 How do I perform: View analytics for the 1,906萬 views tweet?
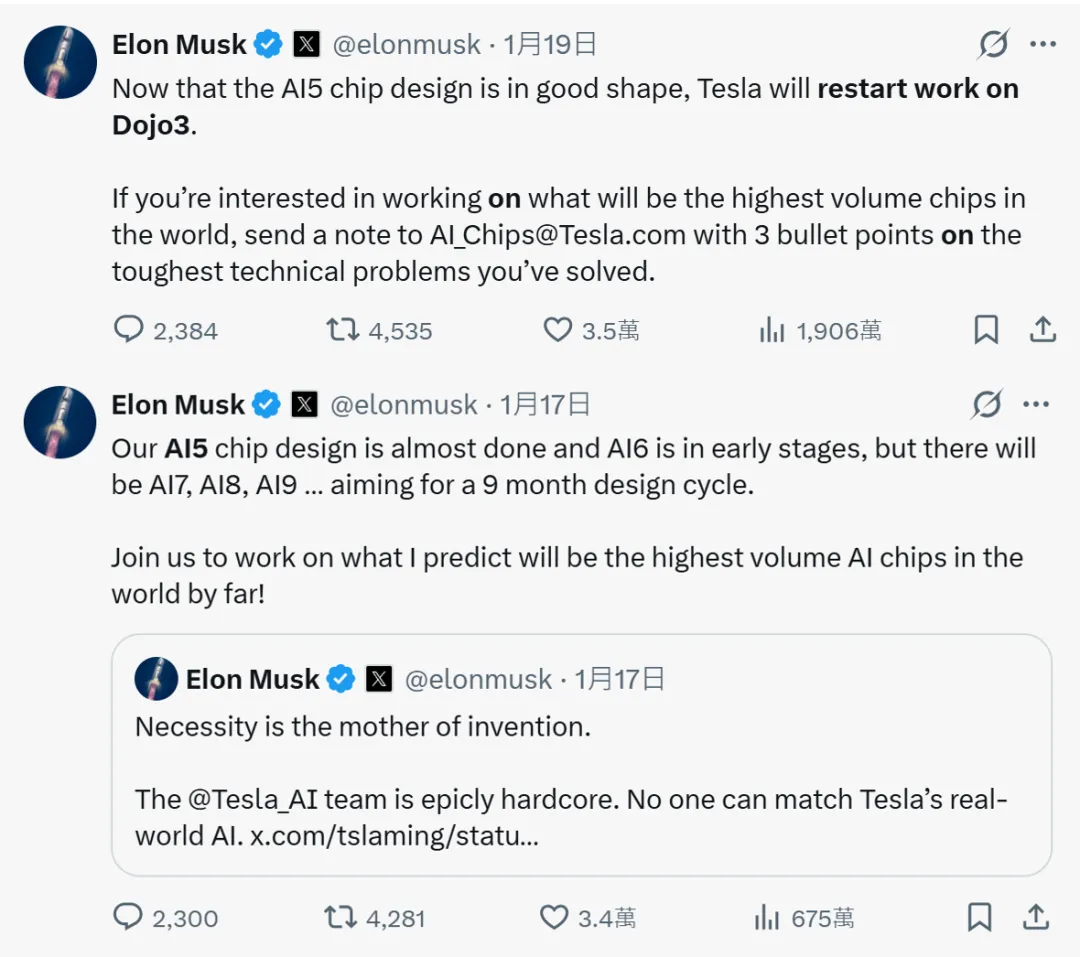tap(772, 330)
